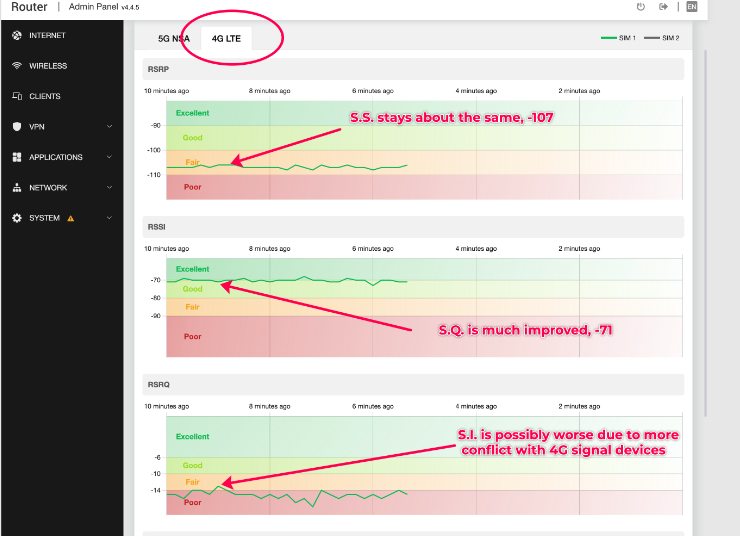The width and height of the screenshot is (740, 536).
Task: Expand the Network menu chevron
Action: coord(109,187)
